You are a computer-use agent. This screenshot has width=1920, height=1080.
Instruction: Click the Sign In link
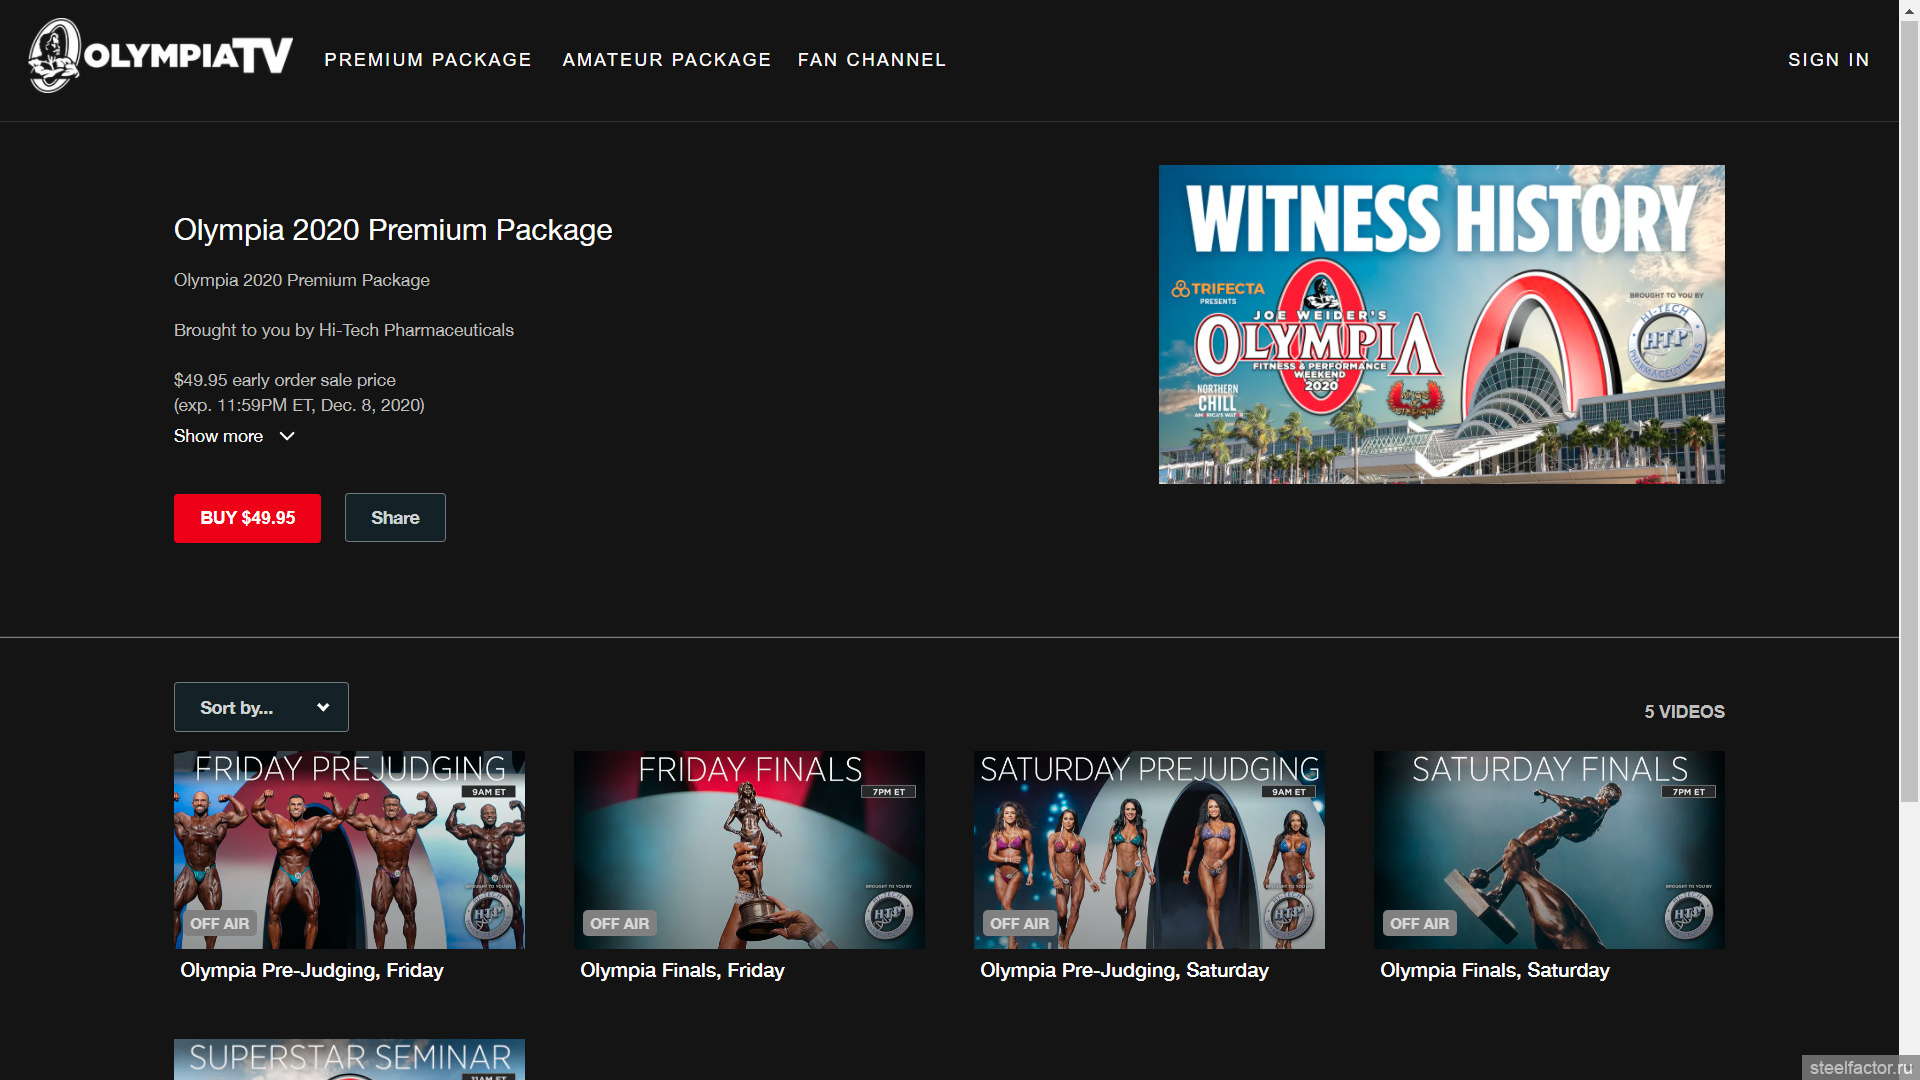pyautogui.click(x=1828, y=60)
